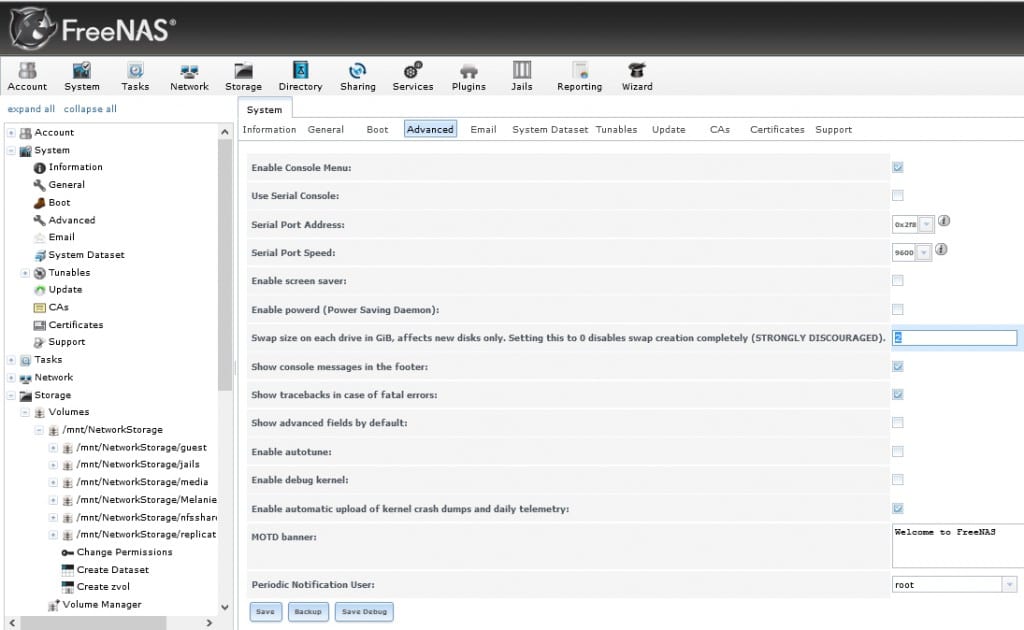Image resolution: width=1024 pixels, height=630 pixels.
Task: Switch to the Certificates tab
Action: pyautogui.click(x=776, y=129)
